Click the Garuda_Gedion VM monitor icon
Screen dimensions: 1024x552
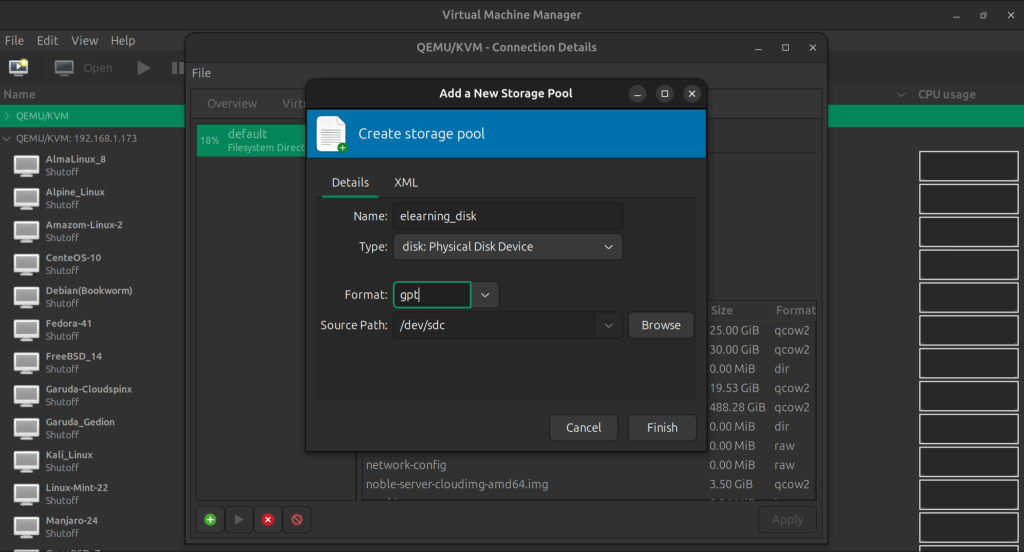pos(26,429)
